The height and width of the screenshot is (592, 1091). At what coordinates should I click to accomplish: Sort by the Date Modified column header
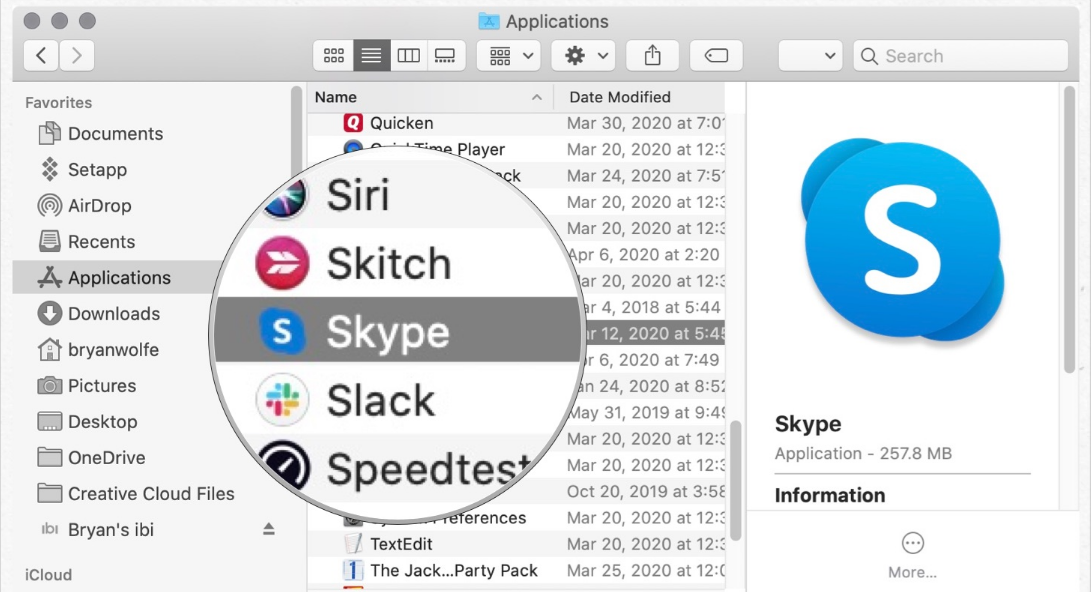(619, 97)
